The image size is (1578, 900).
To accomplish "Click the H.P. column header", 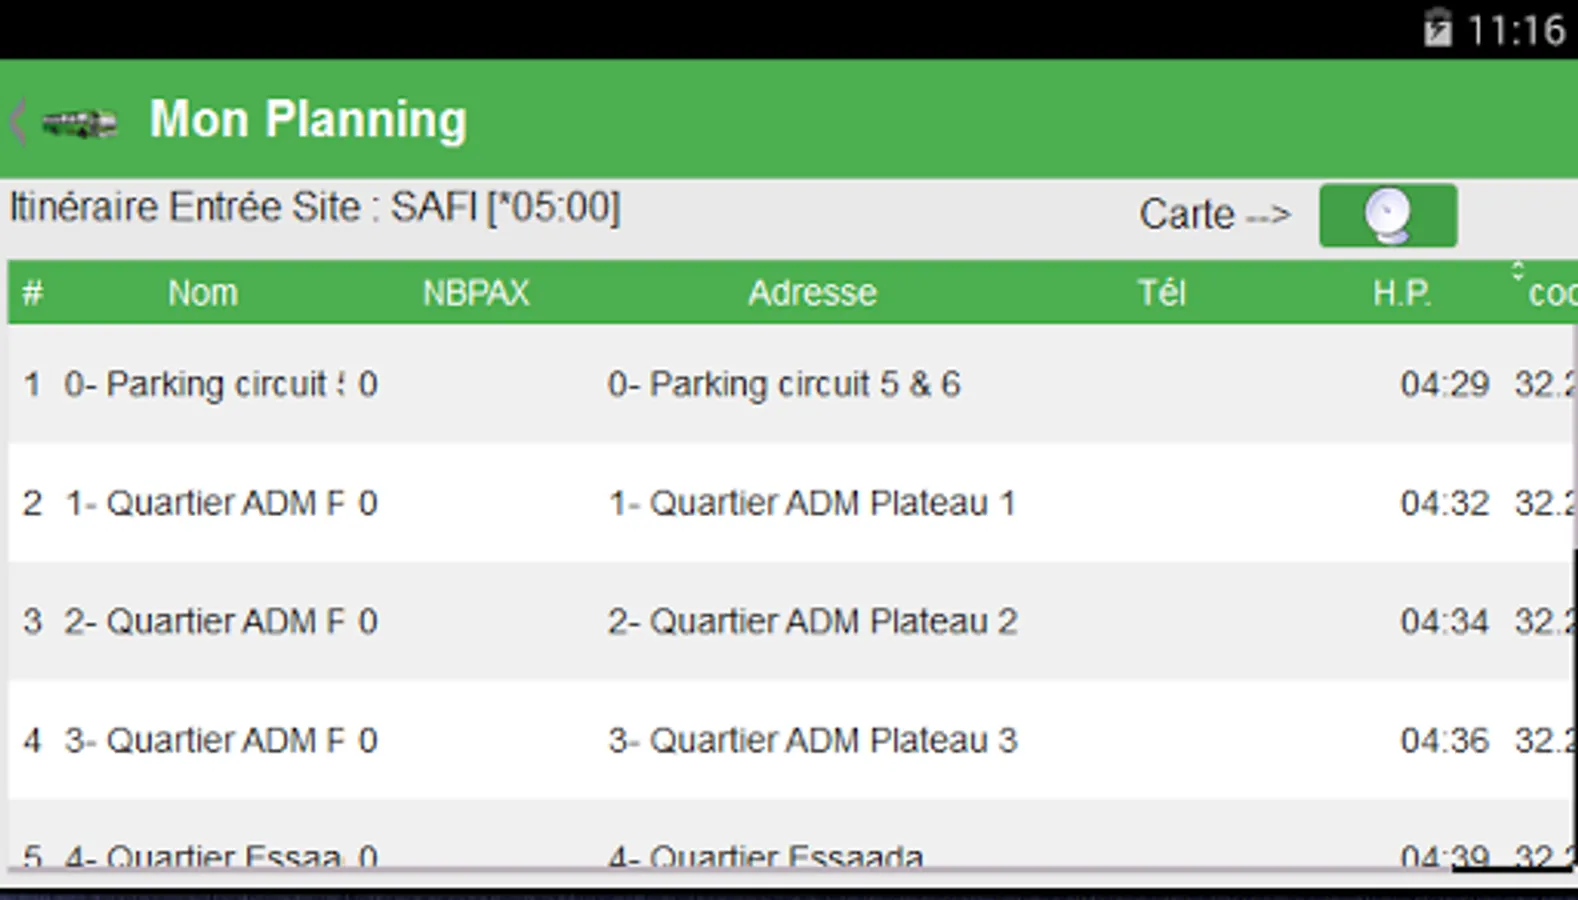I will pyautogui.click(x=1401, y=293).
